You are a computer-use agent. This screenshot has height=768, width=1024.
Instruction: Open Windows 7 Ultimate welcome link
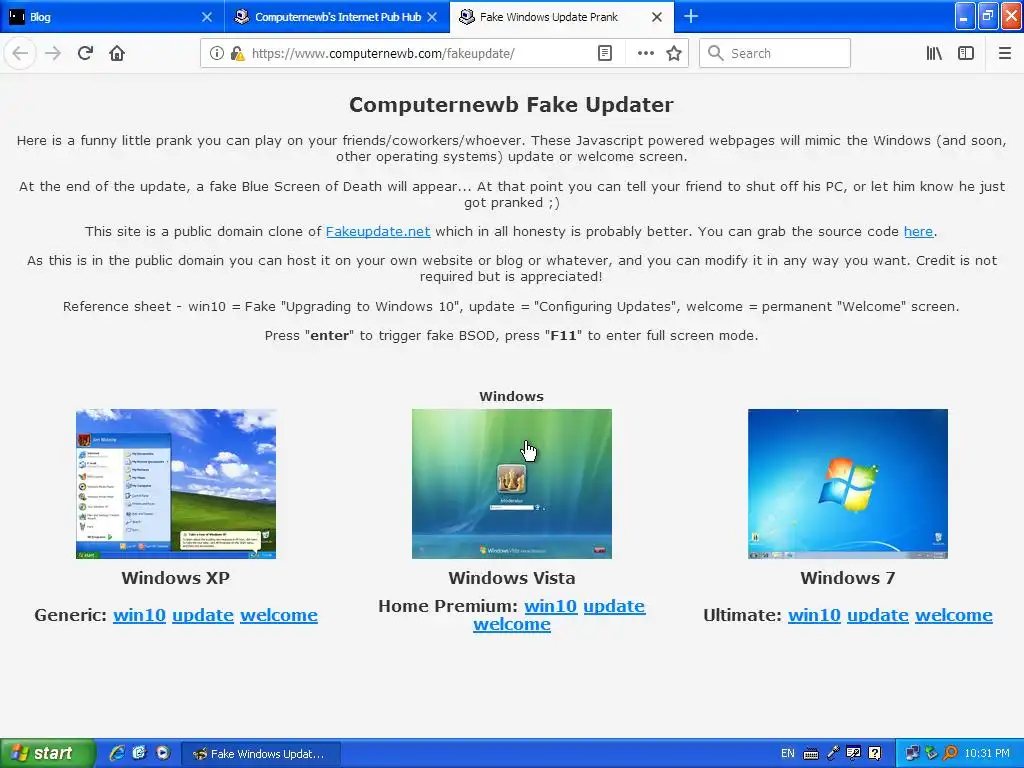pyautogui.click(x=953, y=615)
